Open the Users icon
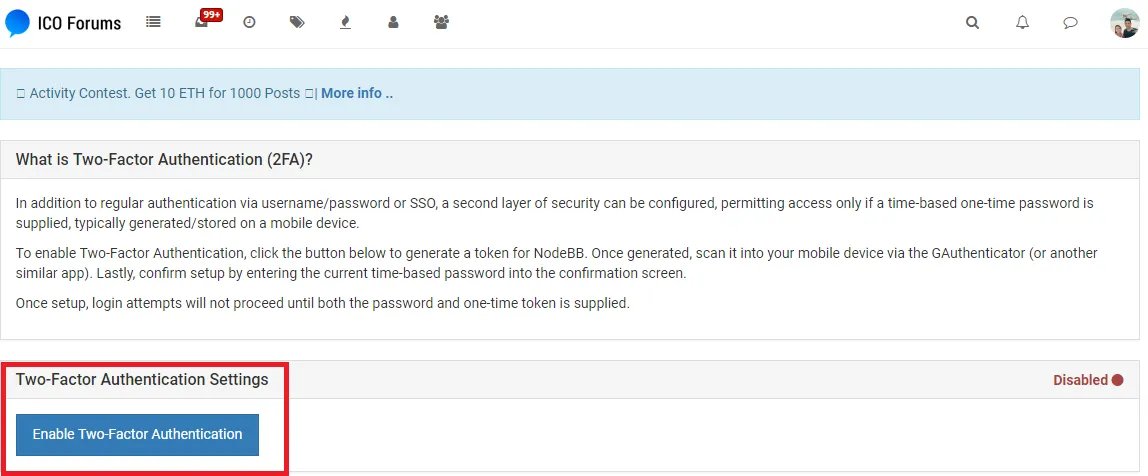 click(393, 23)
